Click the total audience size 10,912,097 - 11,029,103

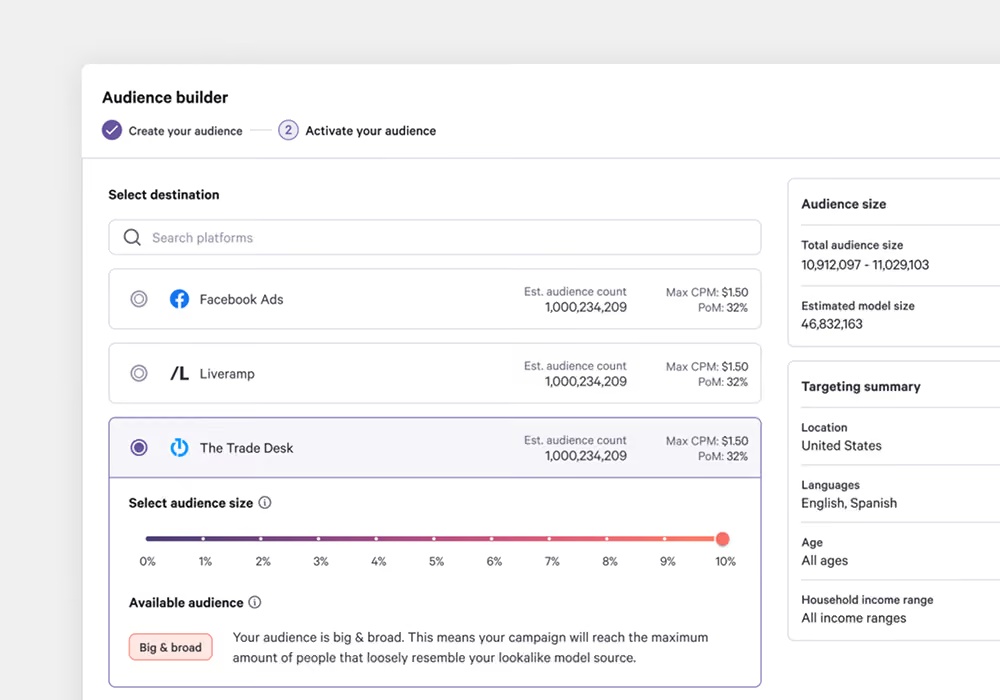pyautogui.click(x=865, y=265)
